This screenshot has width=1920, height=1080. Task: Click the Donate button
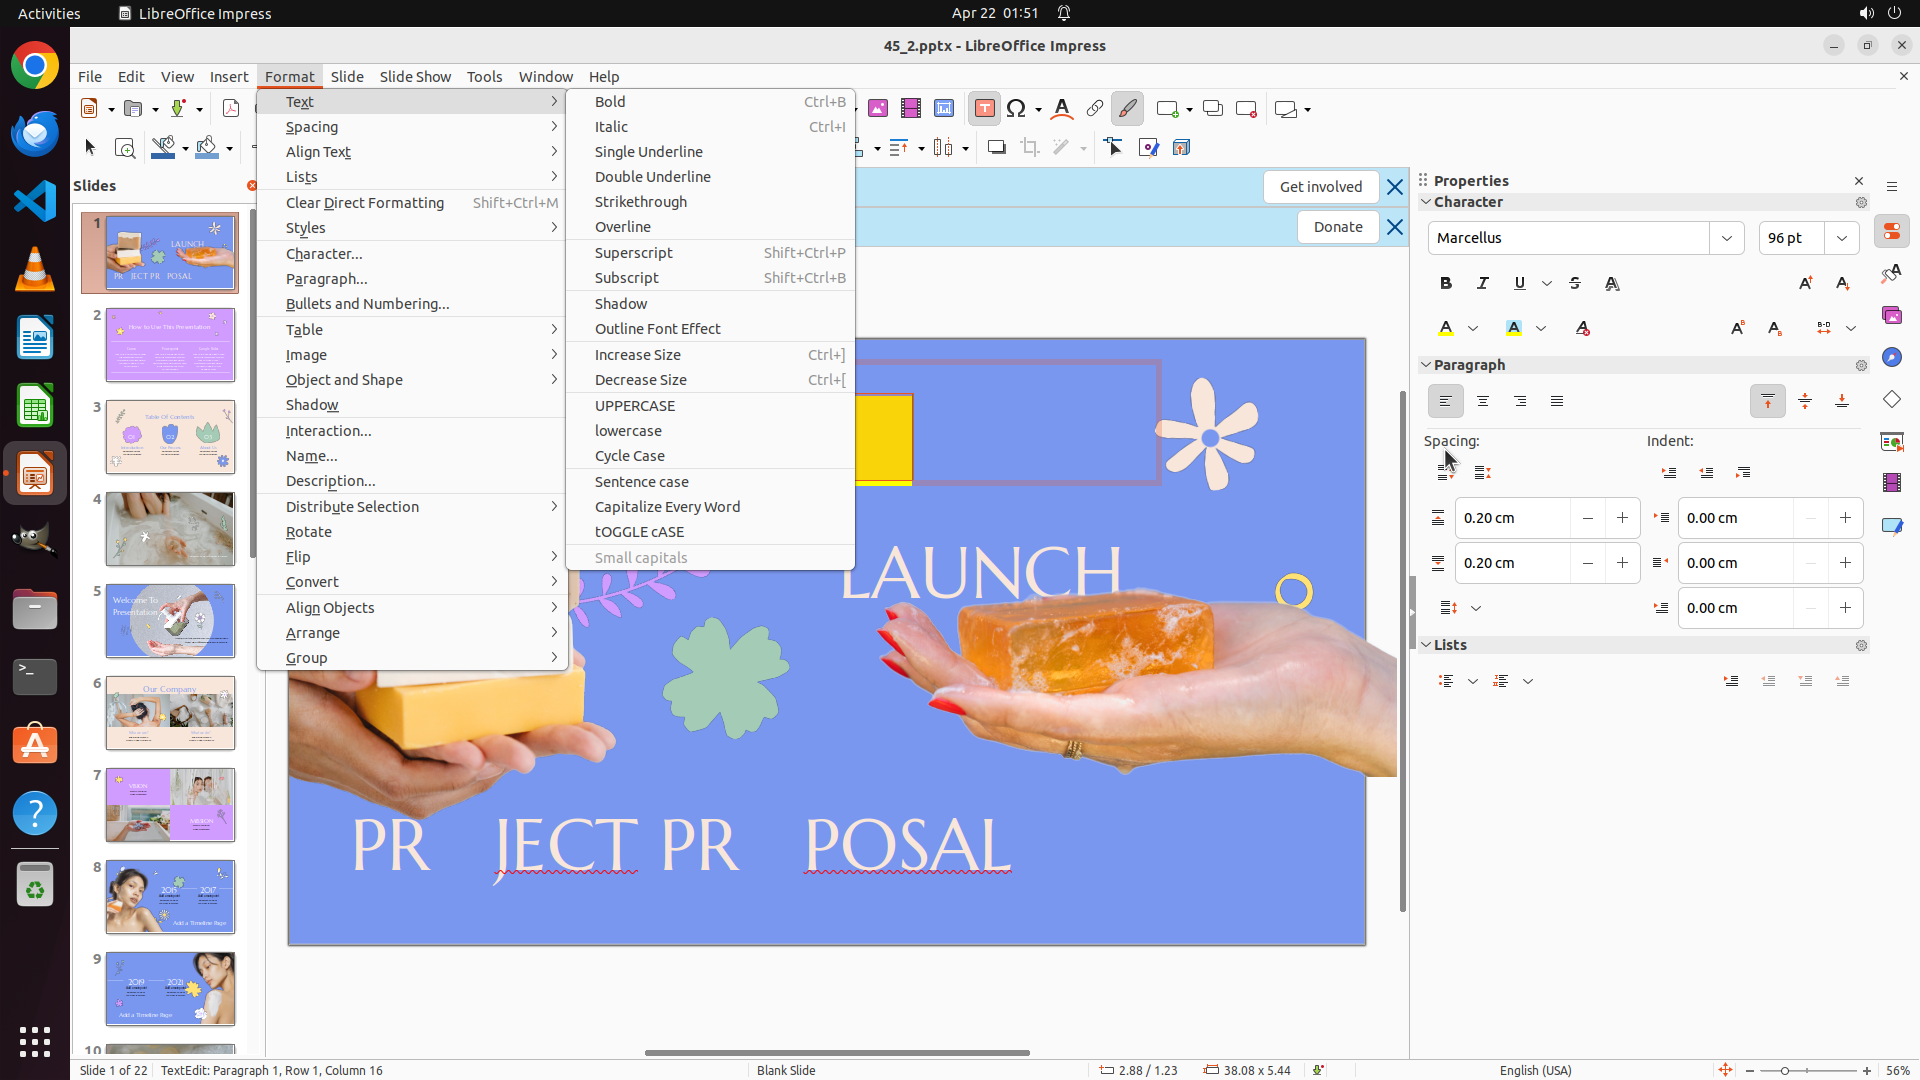tap(1338, 227)
